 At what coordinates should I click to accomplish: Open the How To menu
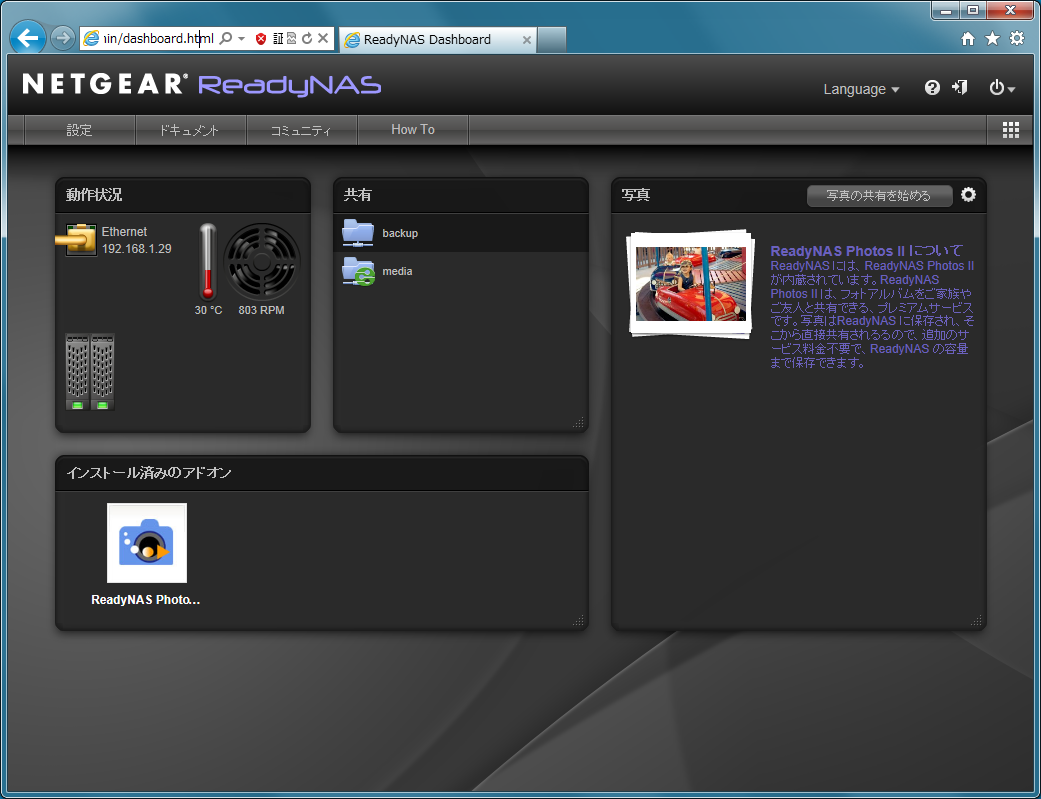[x=412, y=130]
